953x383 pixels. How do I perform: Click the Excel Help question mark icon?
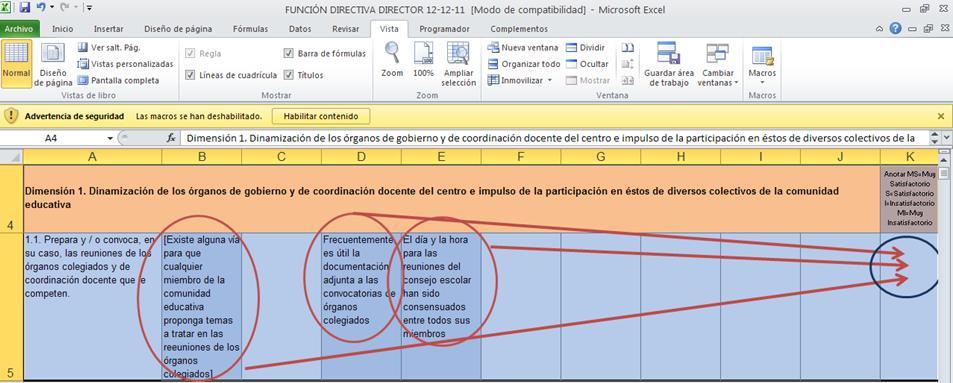[895, 29]
